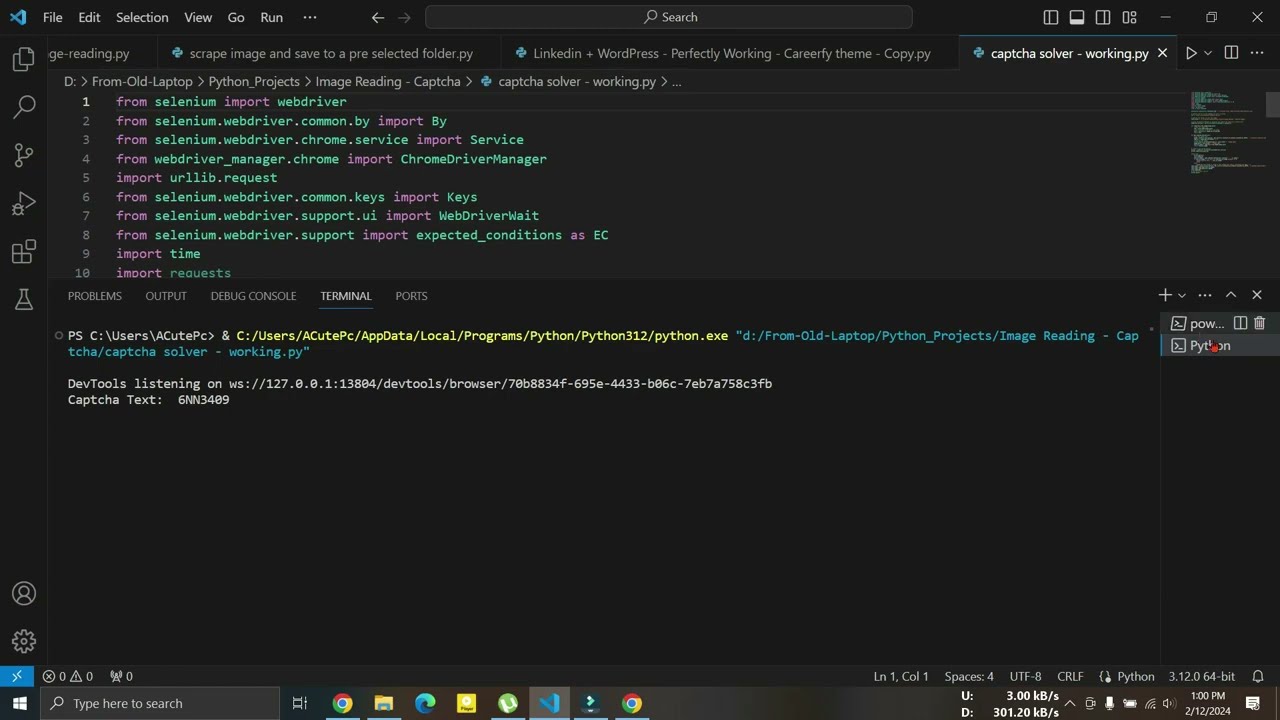
Task: Open the Edit menu
Action: [x=89, y=17]
